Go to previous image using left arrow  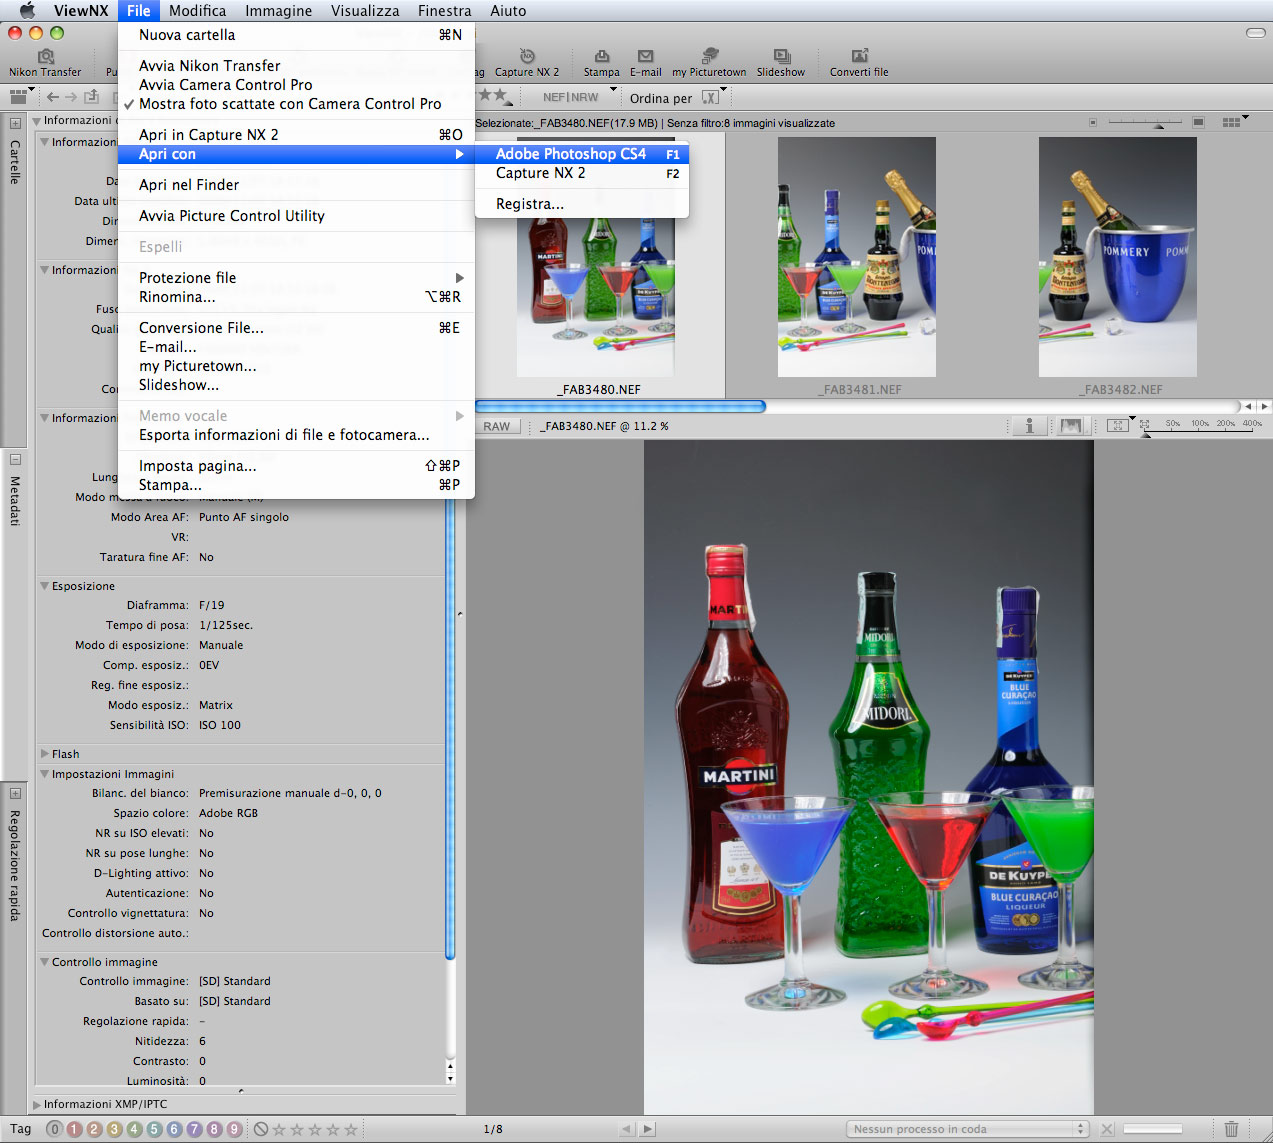pyautogui.click(x=627, y=1129)
